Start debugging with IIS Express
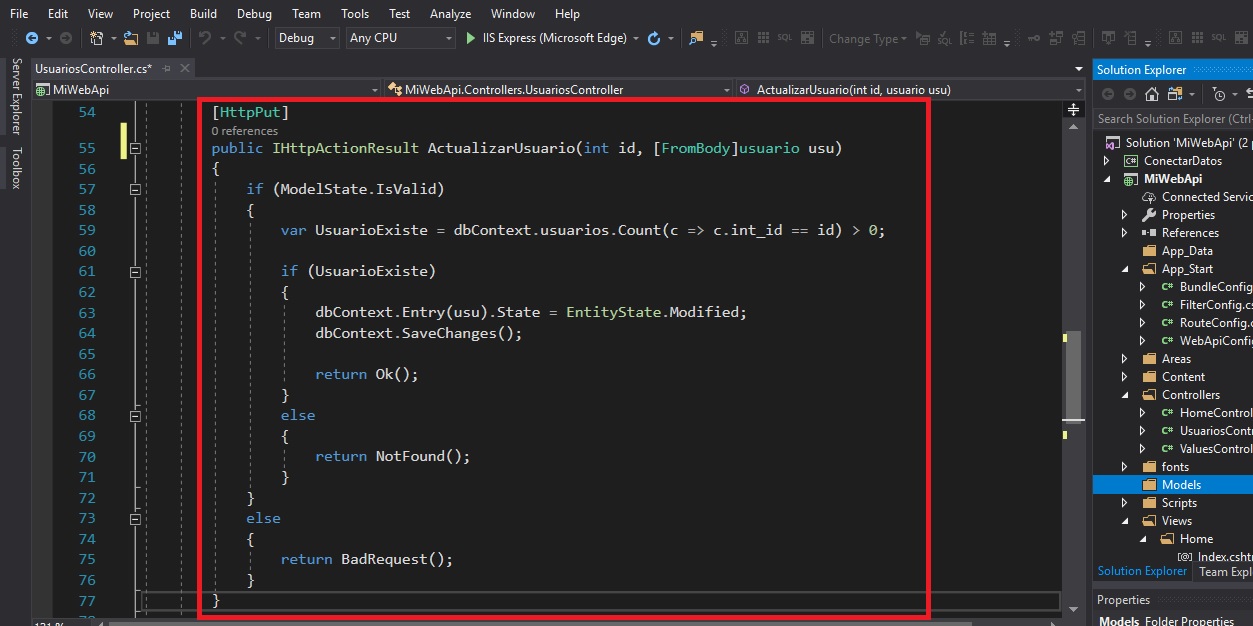Screen dimensions: 1253x626 tap(469, 38)
